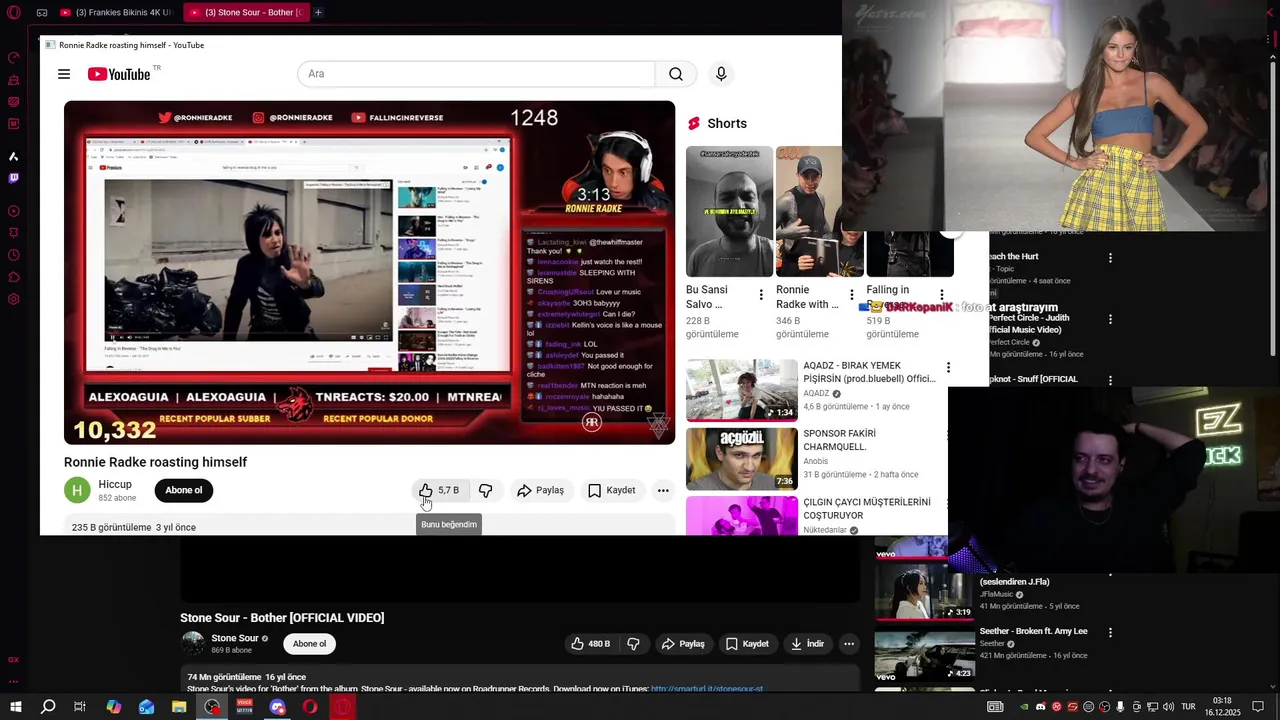Open Stone Sour channel avatar
Viewport: 1280px width, 720px height.
[193, 643]
